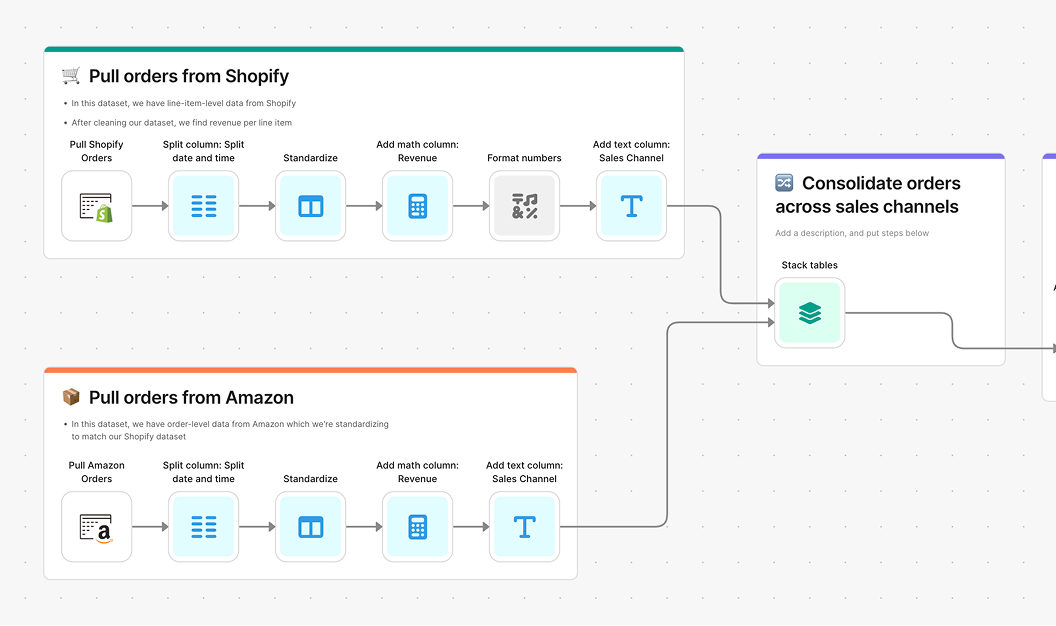This screenshot has height=626, width=1056.
Task: Click Amazon 'Add text column: Sales Channel' label
Action: [x=525, y=473]
